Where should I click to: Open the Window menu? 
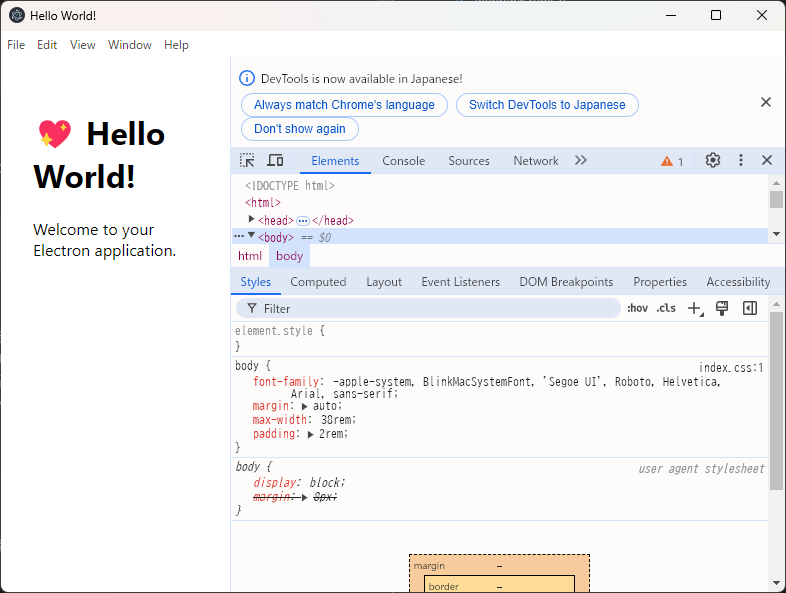(130, 45)
